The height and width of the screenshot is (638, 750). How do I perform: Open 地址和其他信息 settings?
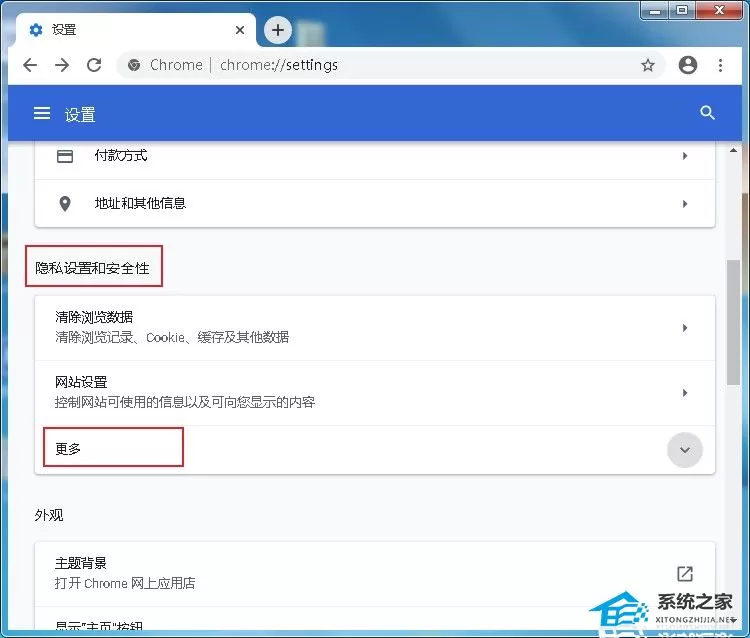click(x=375, y=204)
